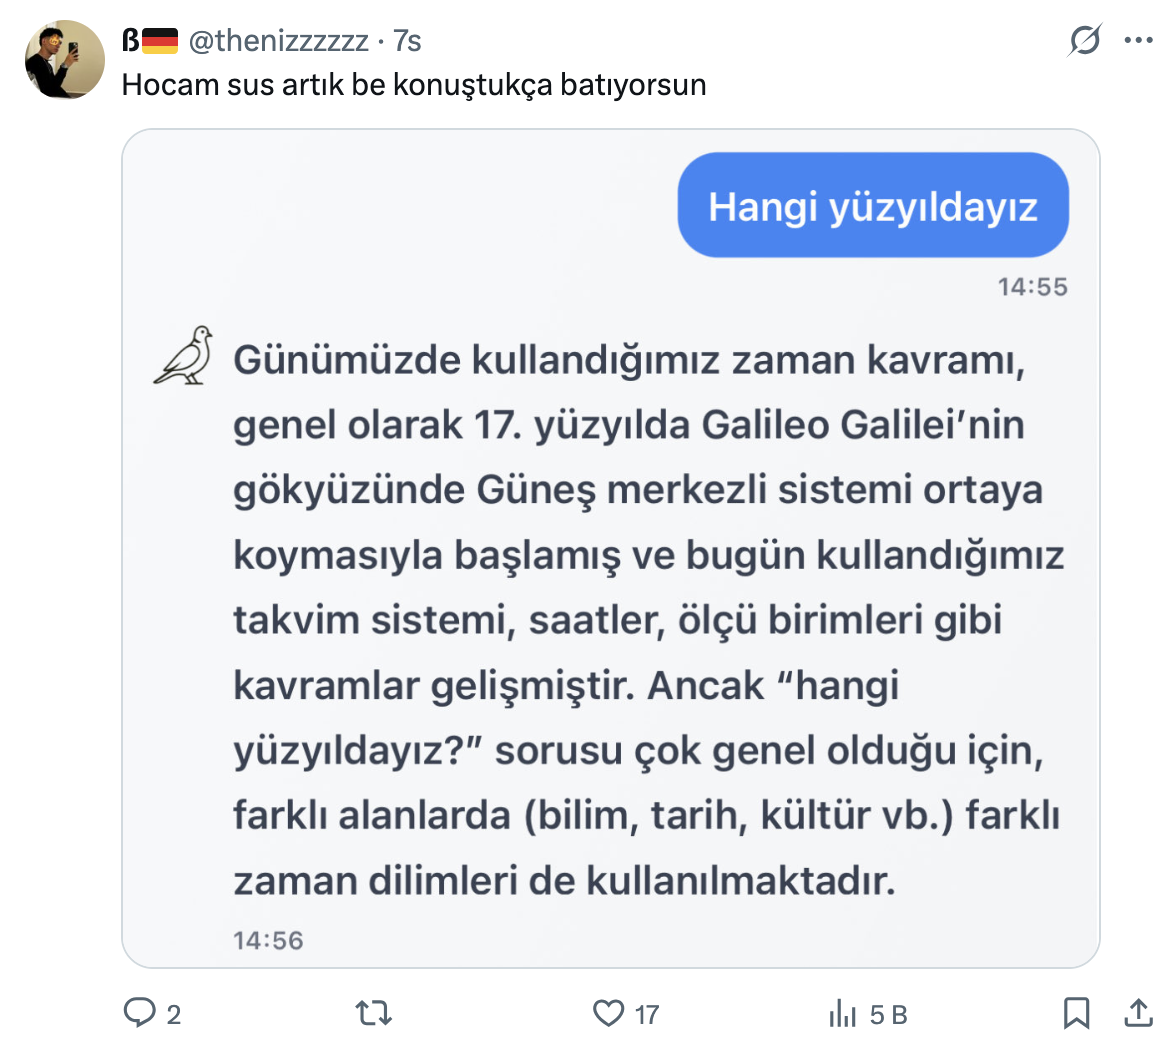The width and height of the screenshot is (1176, 1052).
Task: Open the Grok explain slashed-circle icon
Action: pyautogui.click(x=1085, y=41)
